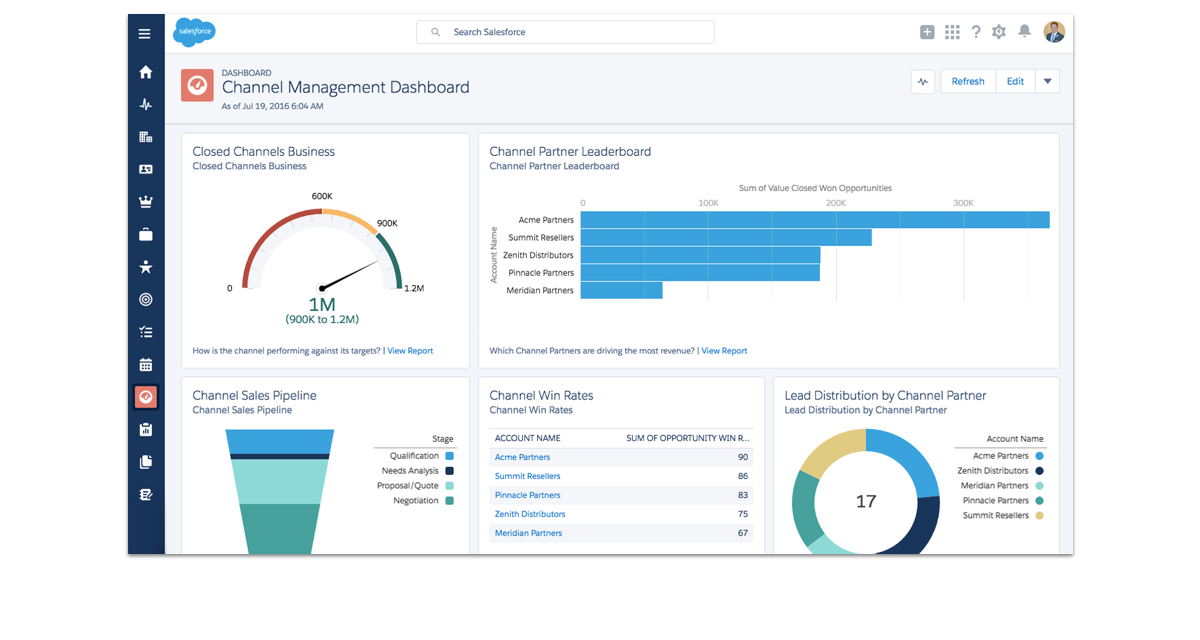
Task: Open the user profile avatar menu
Action: (x=1054, y=32)
